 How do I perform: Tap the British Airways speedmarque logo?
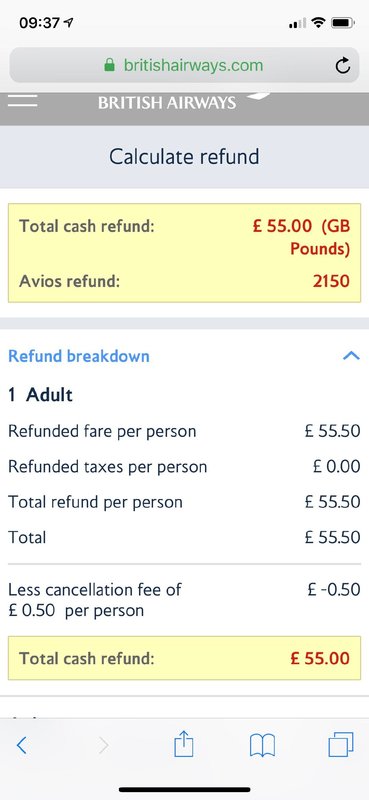[260, 96]
